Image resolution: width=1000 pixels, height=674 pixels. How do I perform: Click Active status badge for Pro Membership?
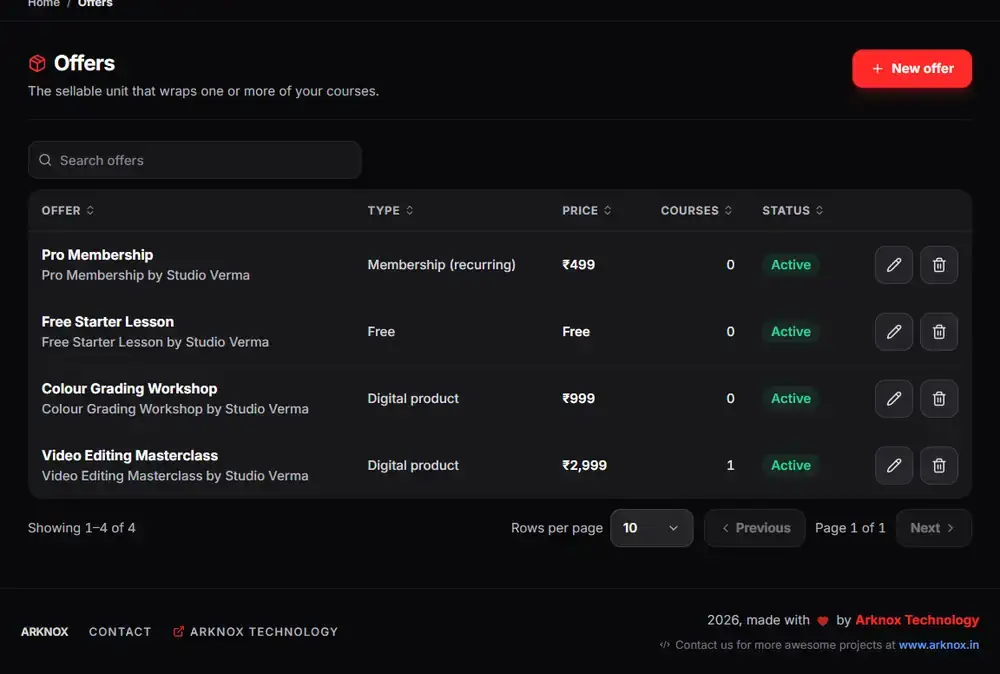point(791,265)
